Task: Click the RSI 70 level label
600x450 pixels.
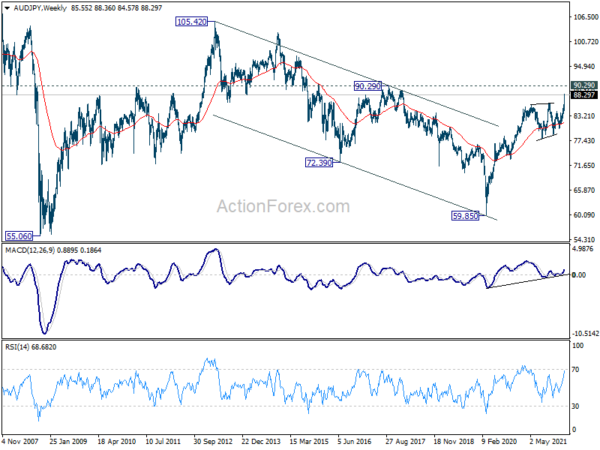Action: 576,370
